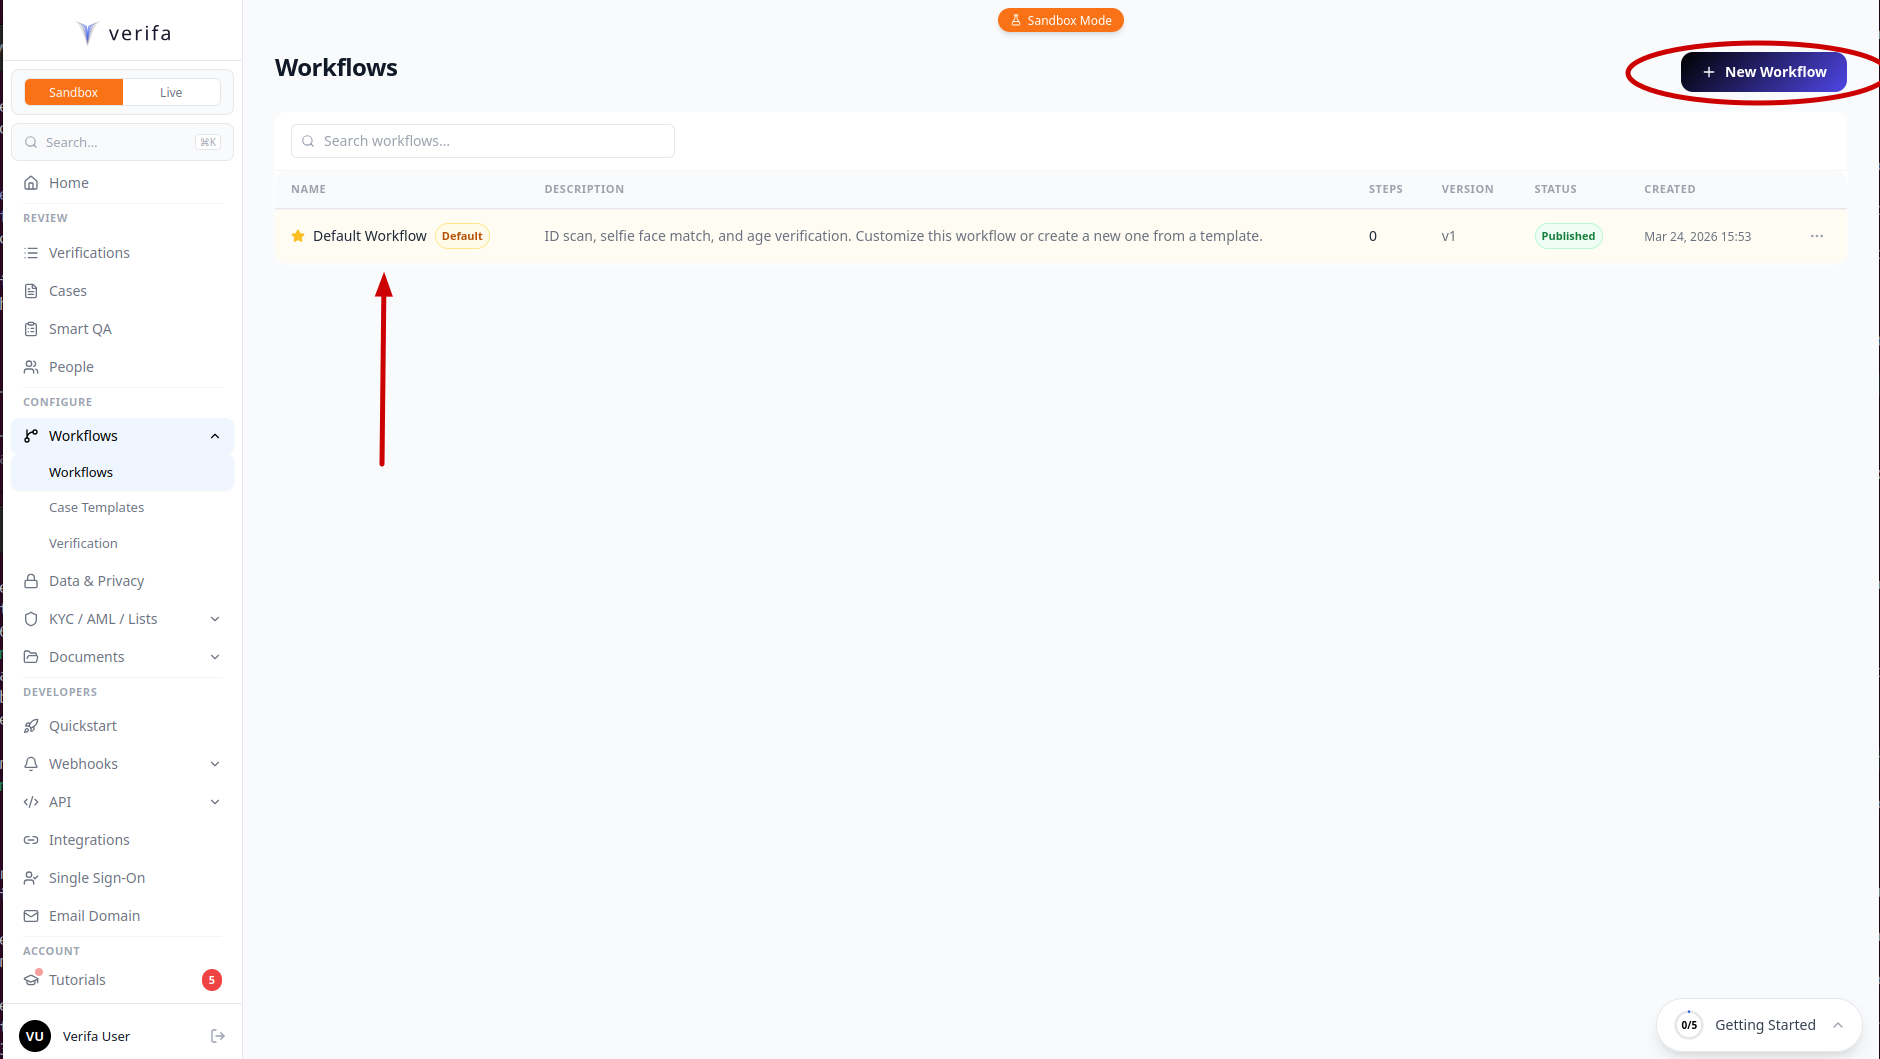Open Smart QA
Viewport: 1880px width, 1059px height.
coord(80,328)
